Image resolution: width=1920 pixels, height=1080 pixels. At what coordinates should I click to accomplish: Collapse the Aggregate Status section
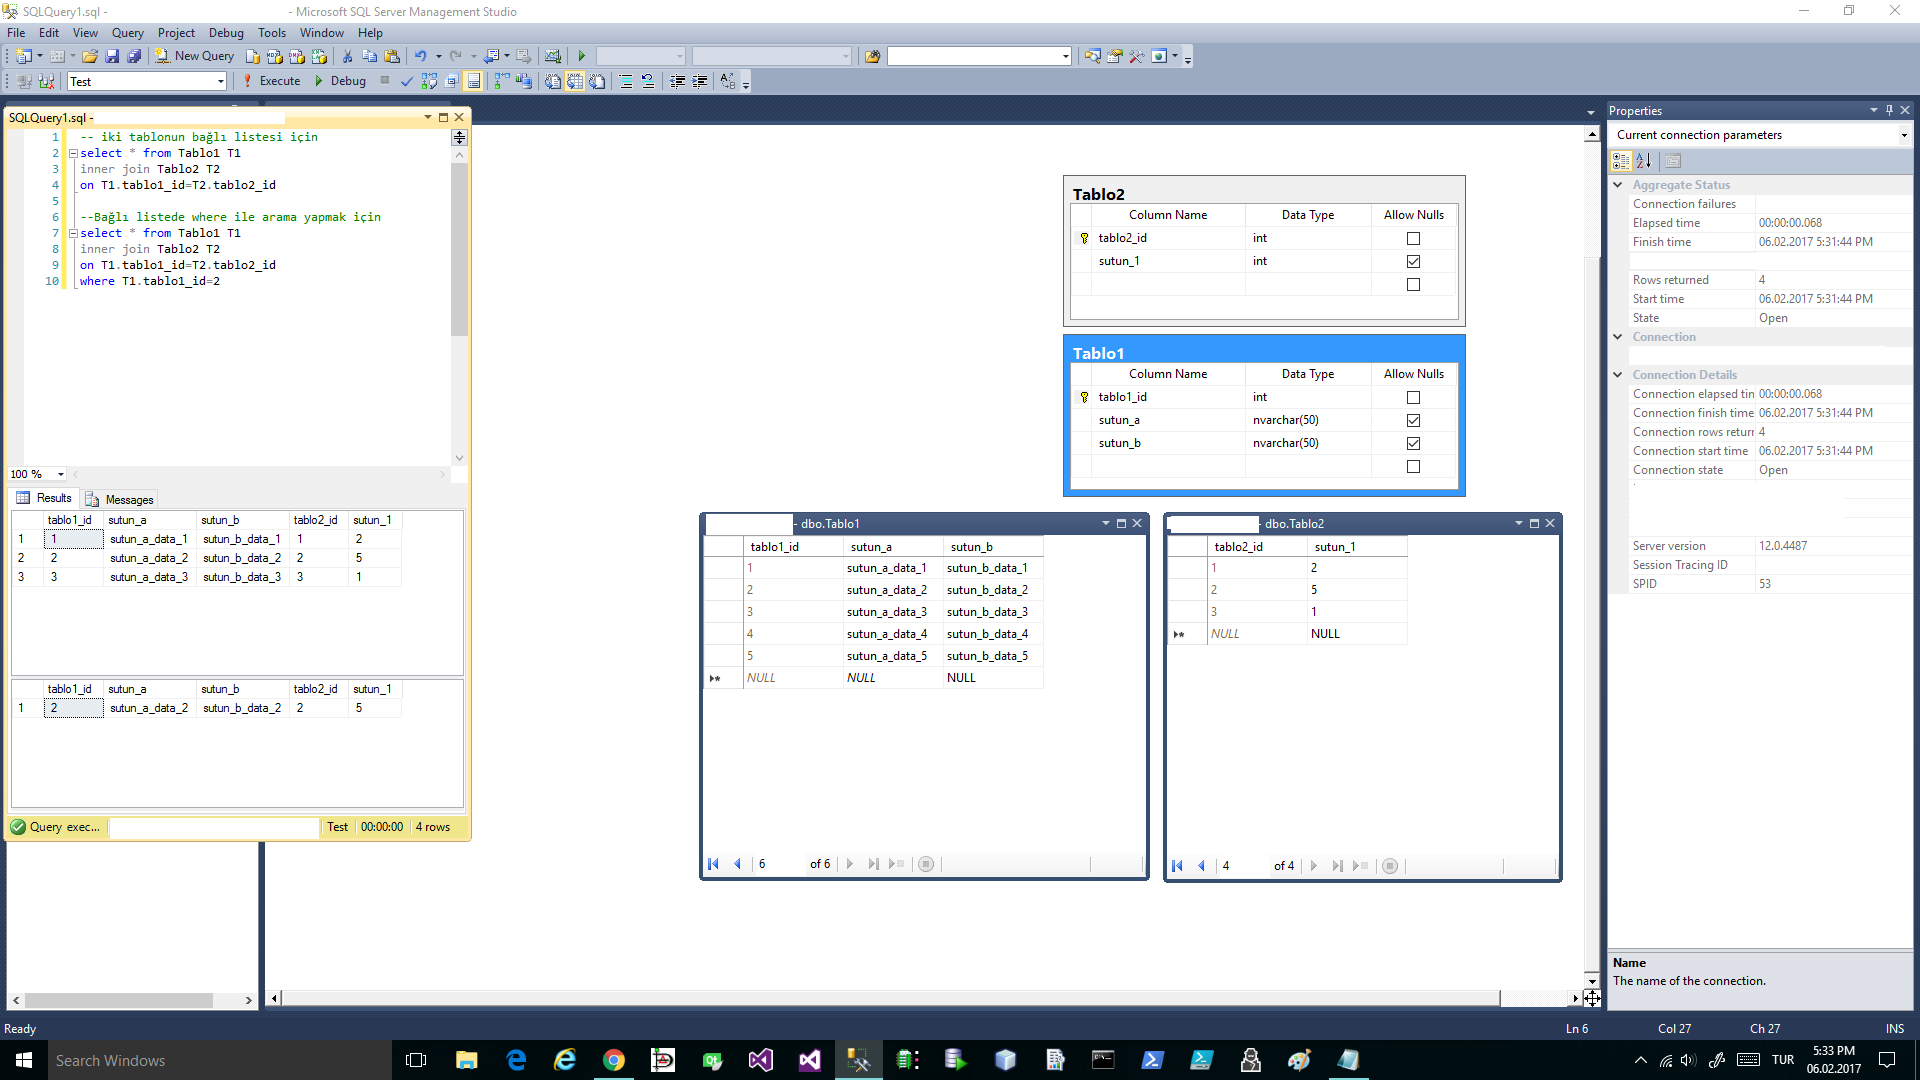[x=1618, y=185]
